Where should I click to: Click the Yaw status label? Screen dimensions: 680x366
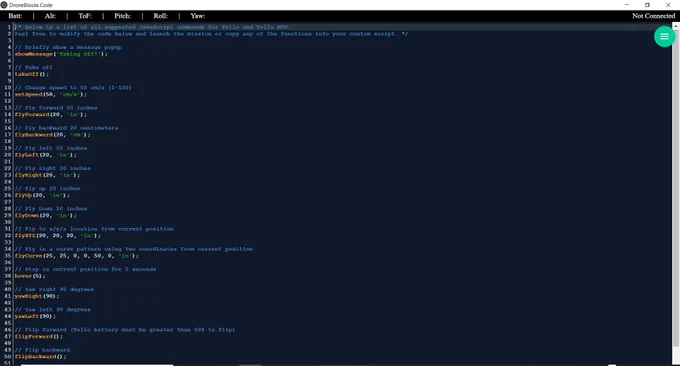198,16
